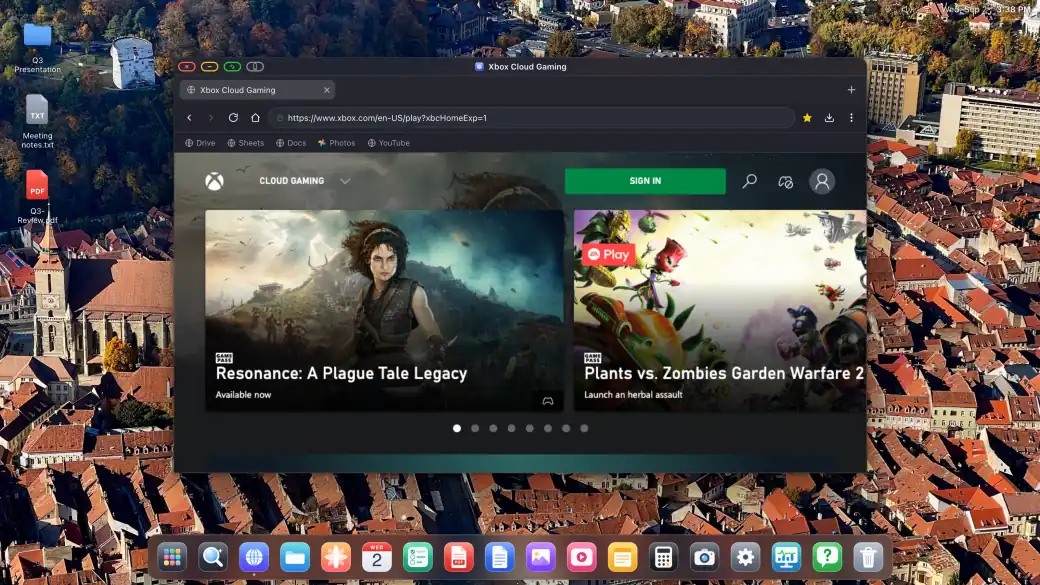Click the site lock icon in address bar

click(x=280, y=117)
